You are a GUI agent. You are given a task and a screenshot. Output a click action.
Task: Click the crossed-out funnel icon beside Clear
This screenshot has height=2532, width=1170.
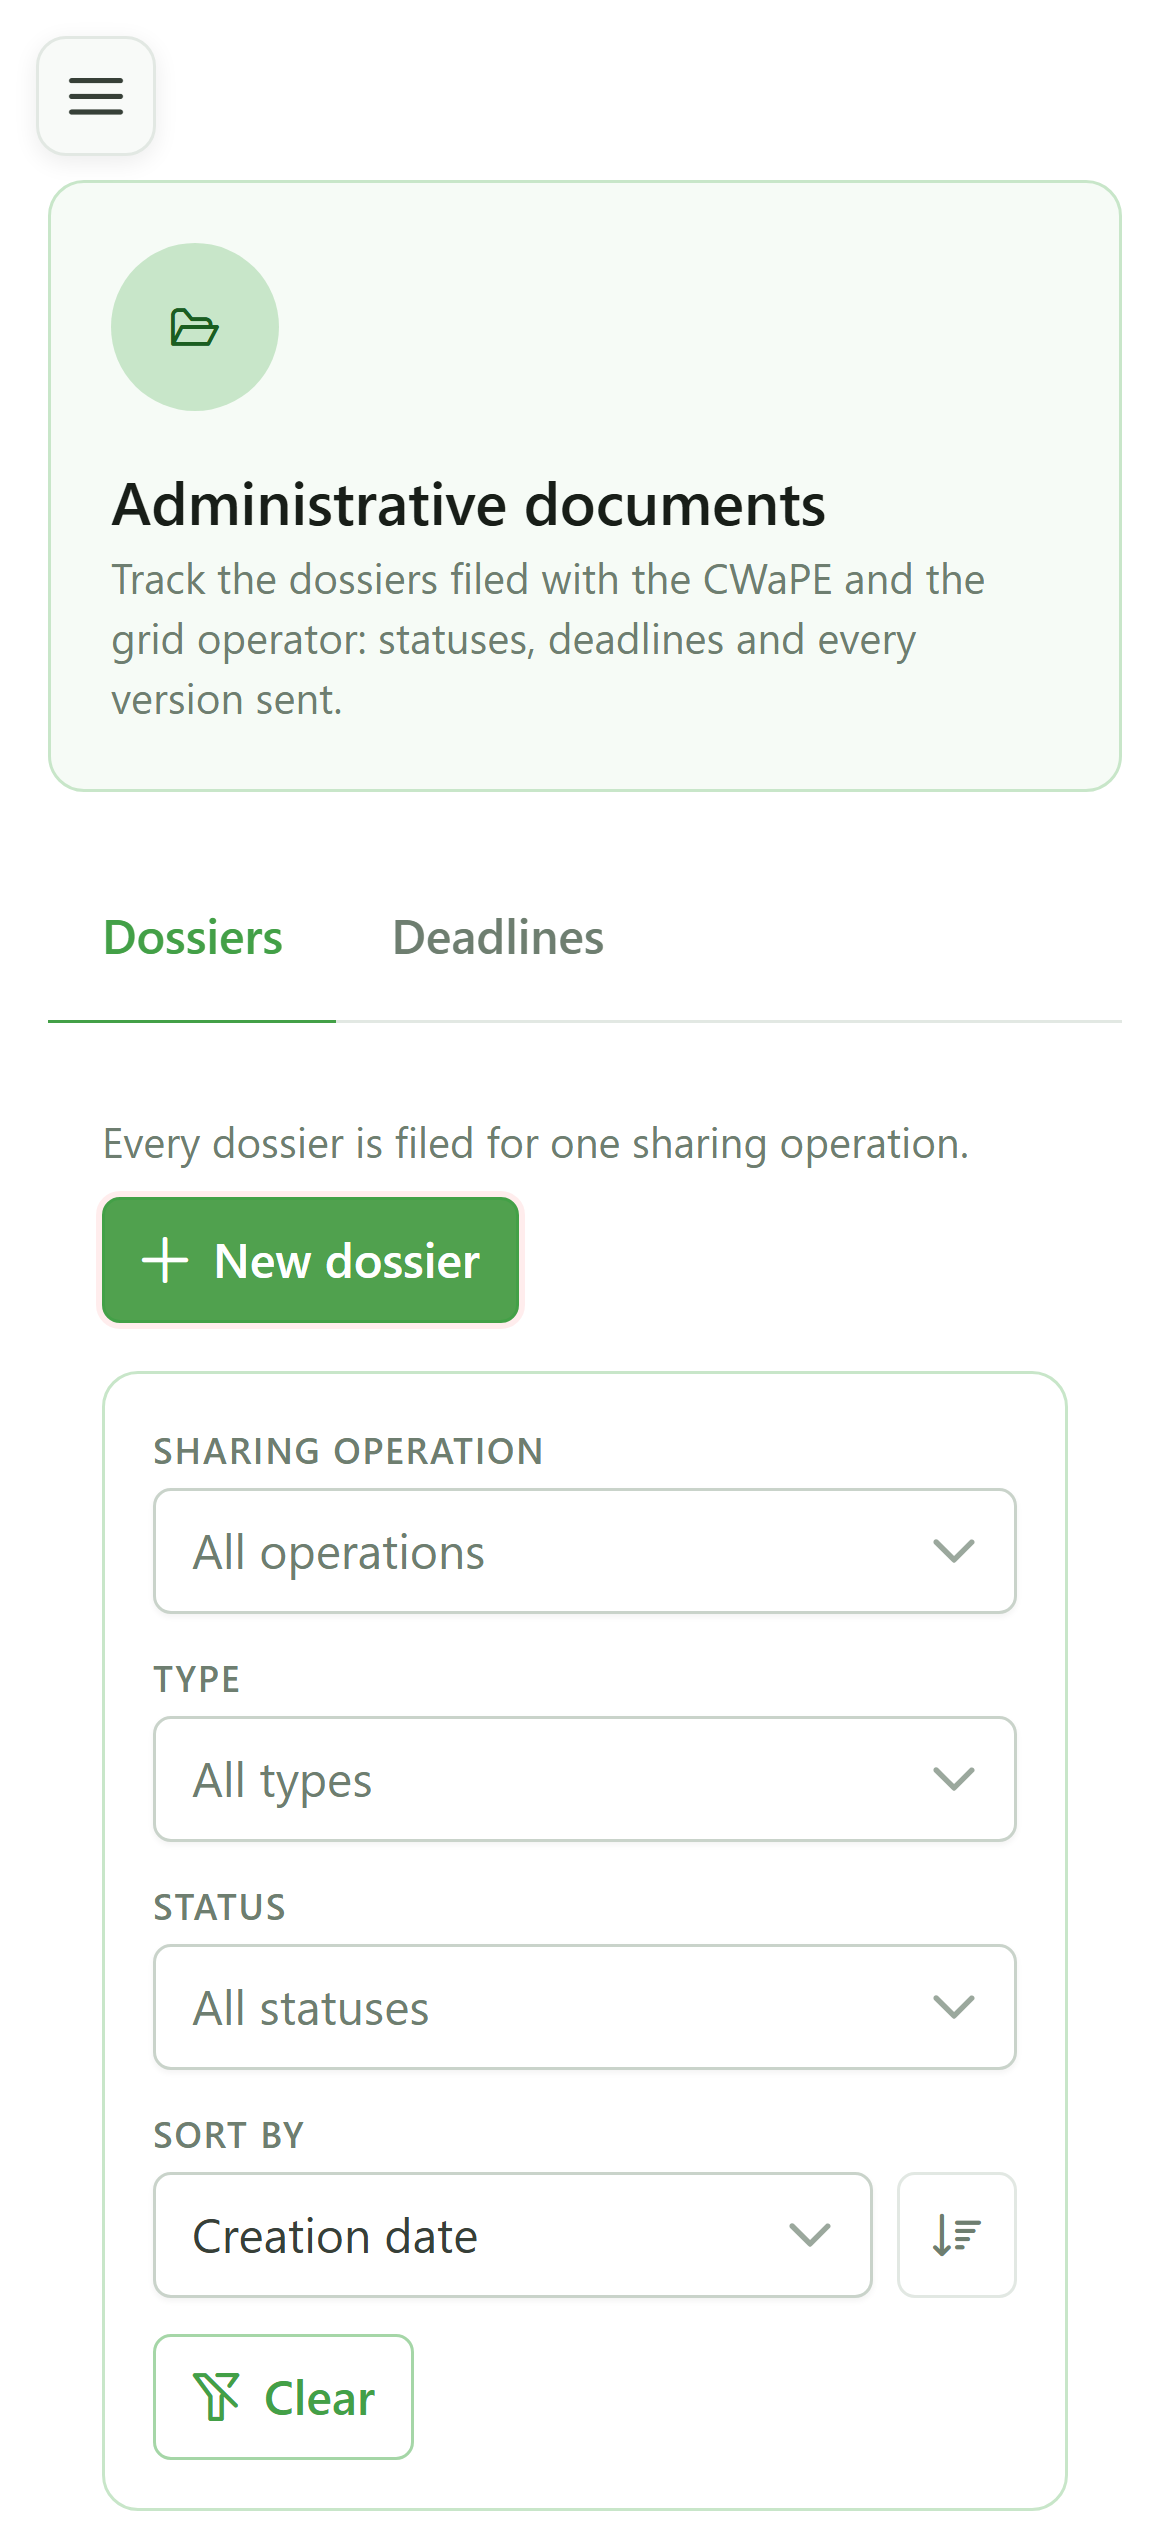pos(217,2397)
